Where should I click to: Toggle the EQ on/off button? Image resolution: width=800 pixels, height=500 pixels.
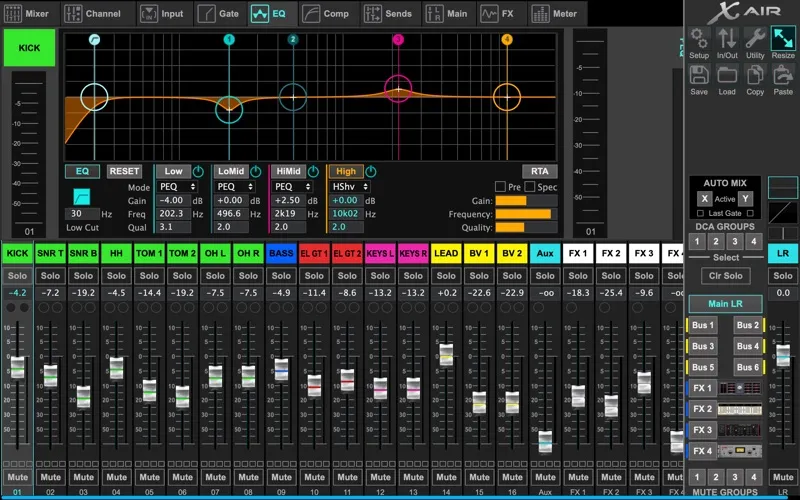[82, 171]
